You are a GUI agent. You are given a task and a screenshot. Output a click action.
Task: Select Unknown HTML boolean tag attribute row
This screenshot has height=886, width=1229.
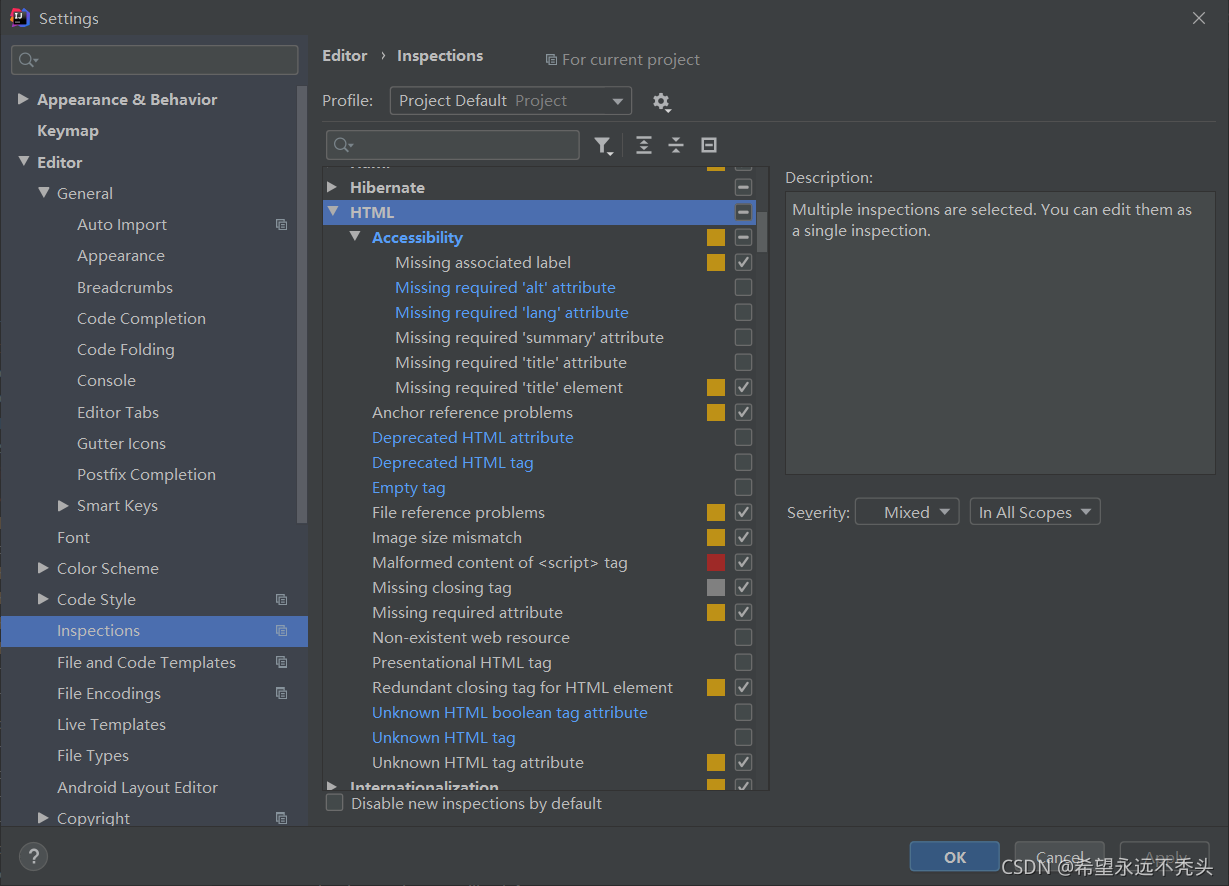(540, 712)
